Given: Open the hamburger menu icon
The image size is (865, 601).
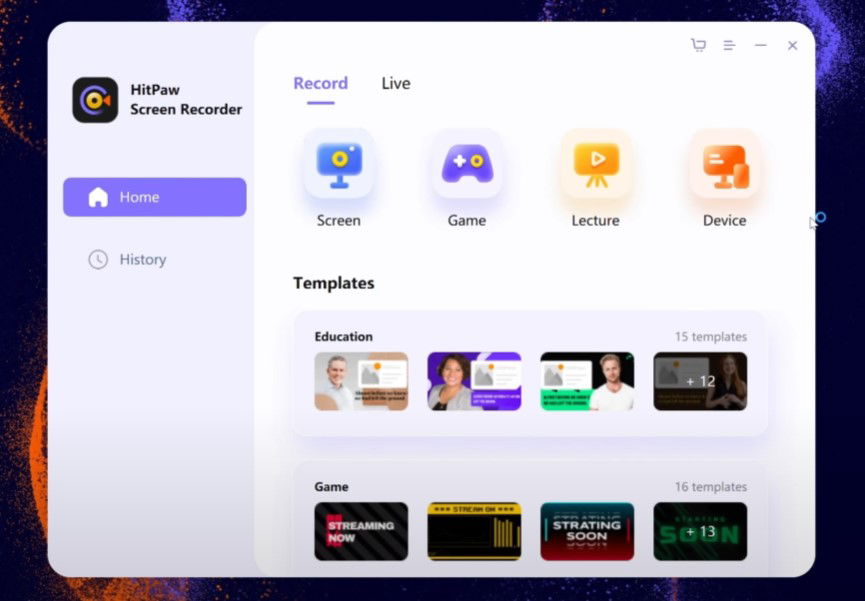Looking at the screenshot, I should 729,45.
